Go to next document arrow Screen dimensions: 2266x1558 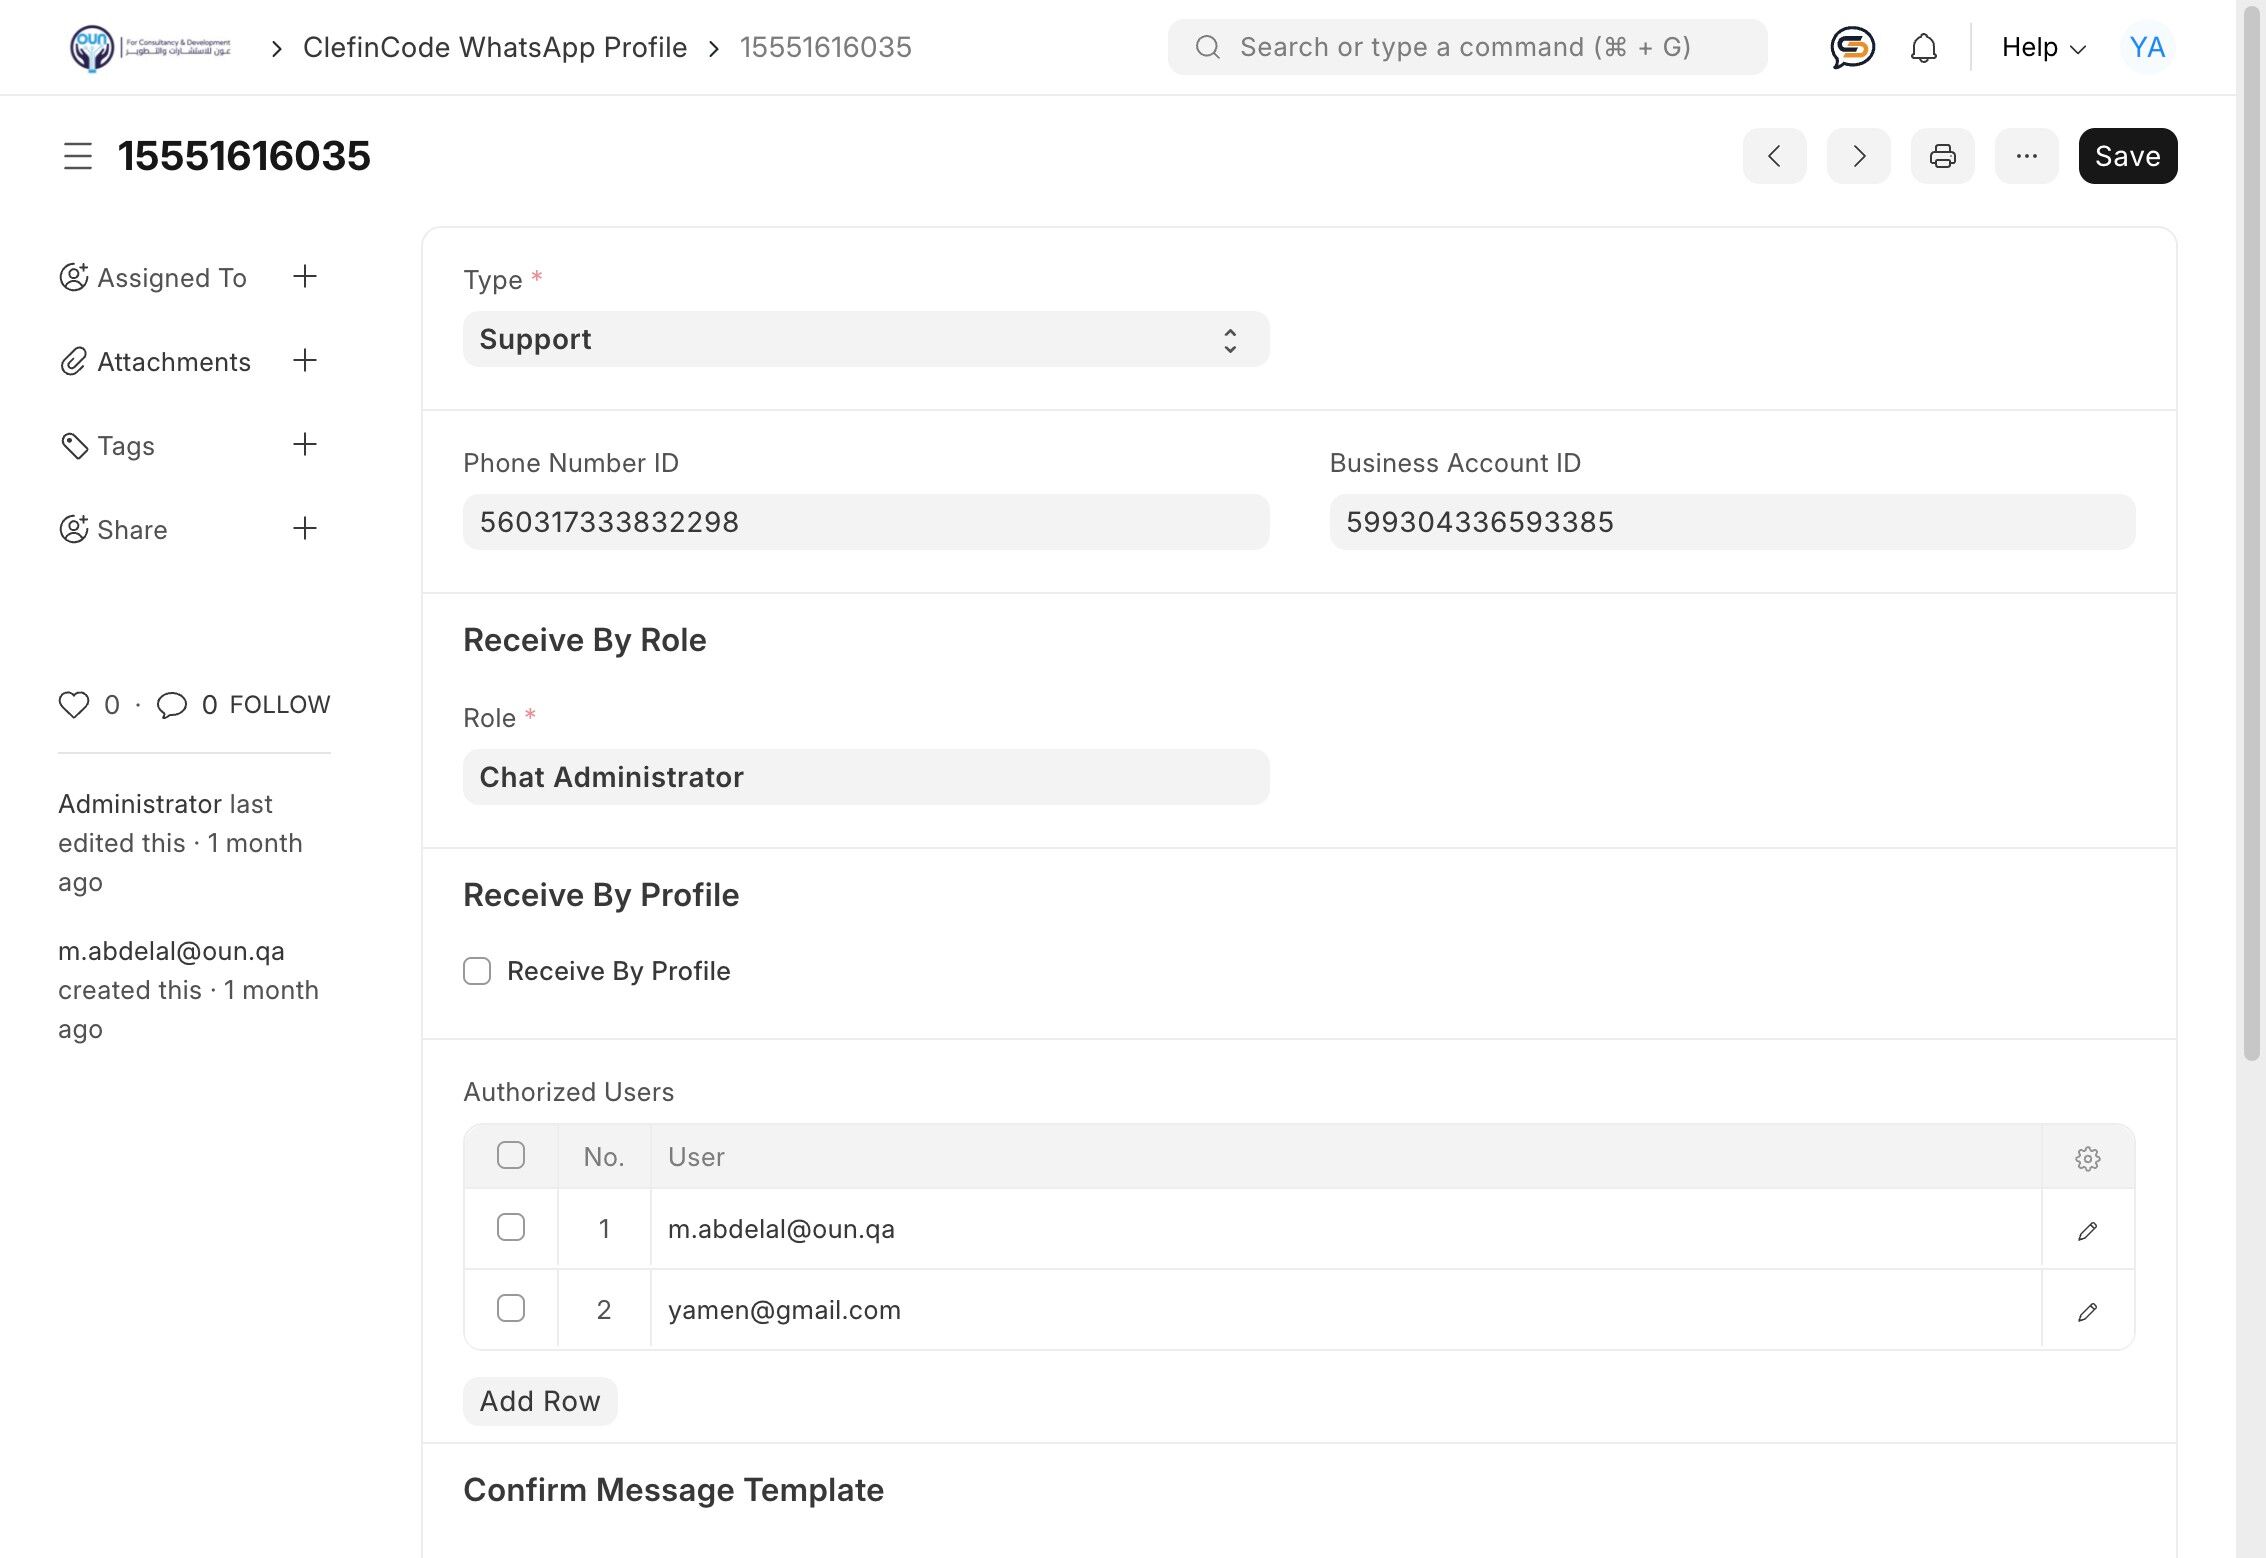tap(1858, 156)
